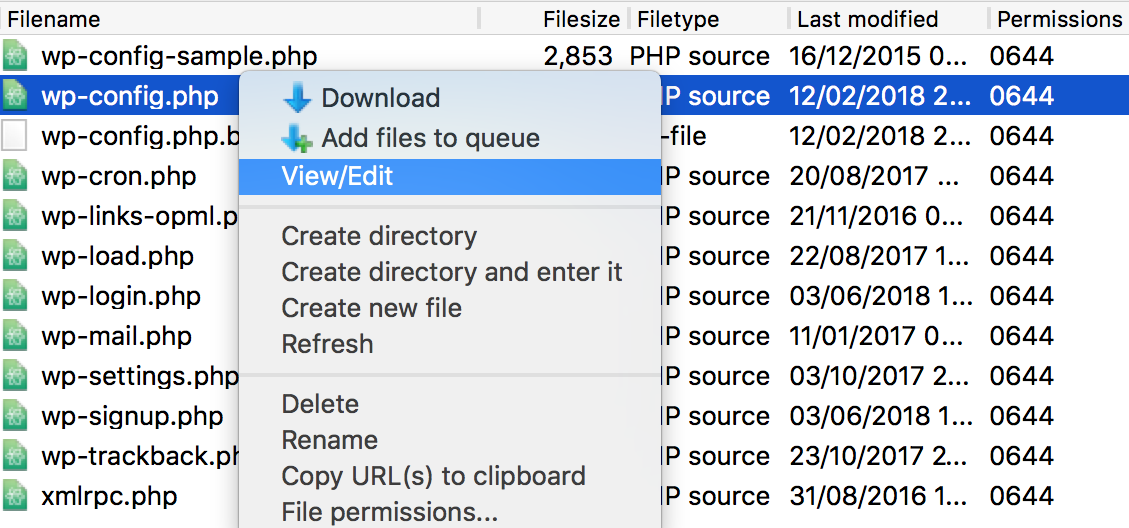
Task: Click the wp-settings.php file icon
Action: pos(14,376)
